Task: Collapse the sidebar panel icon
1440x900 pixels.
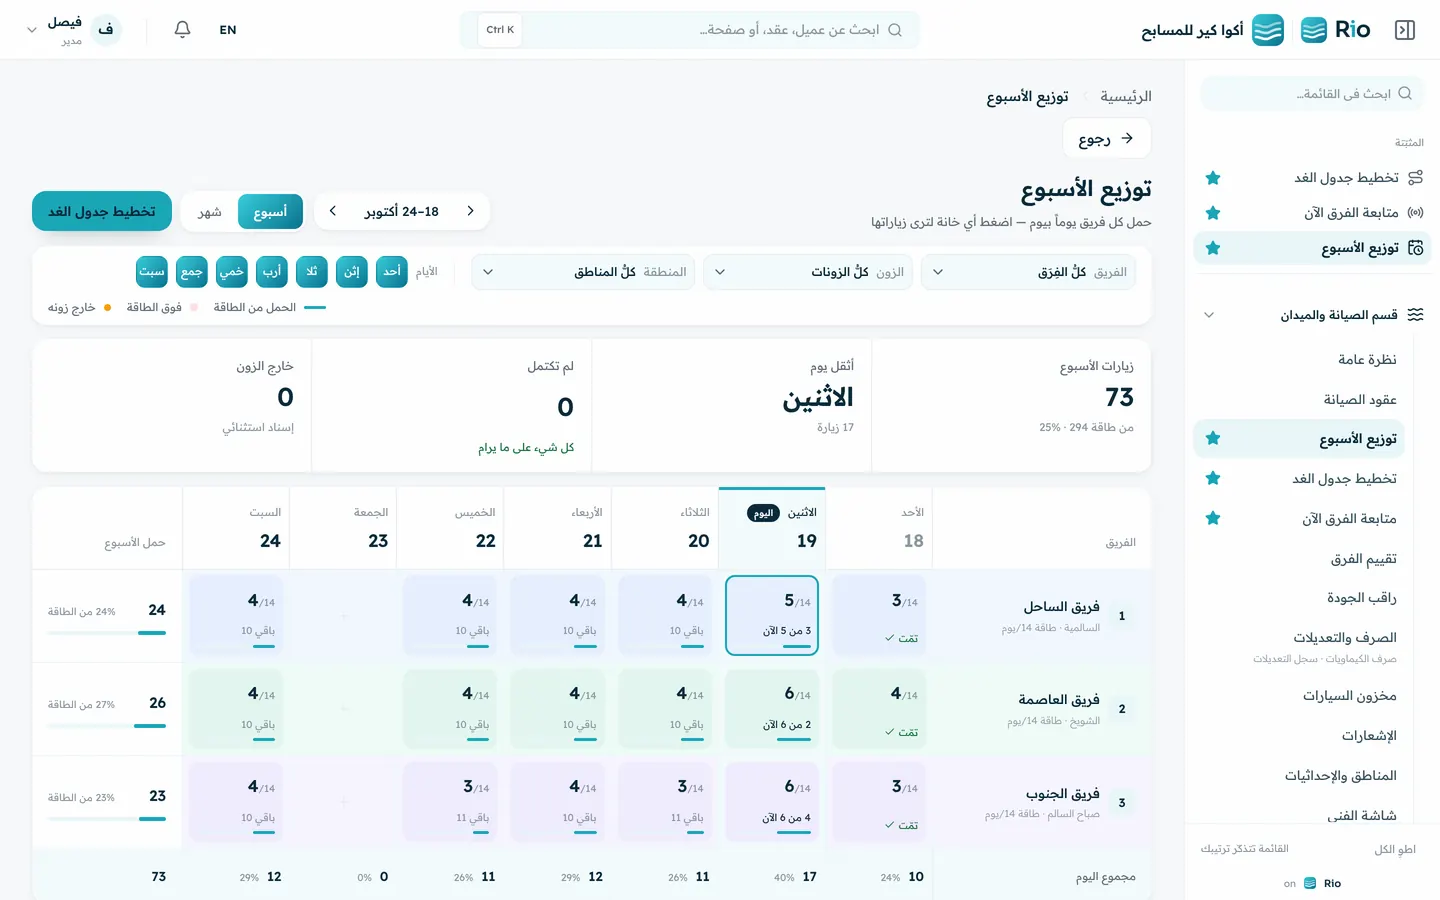Action: (x=1405, y=30)
